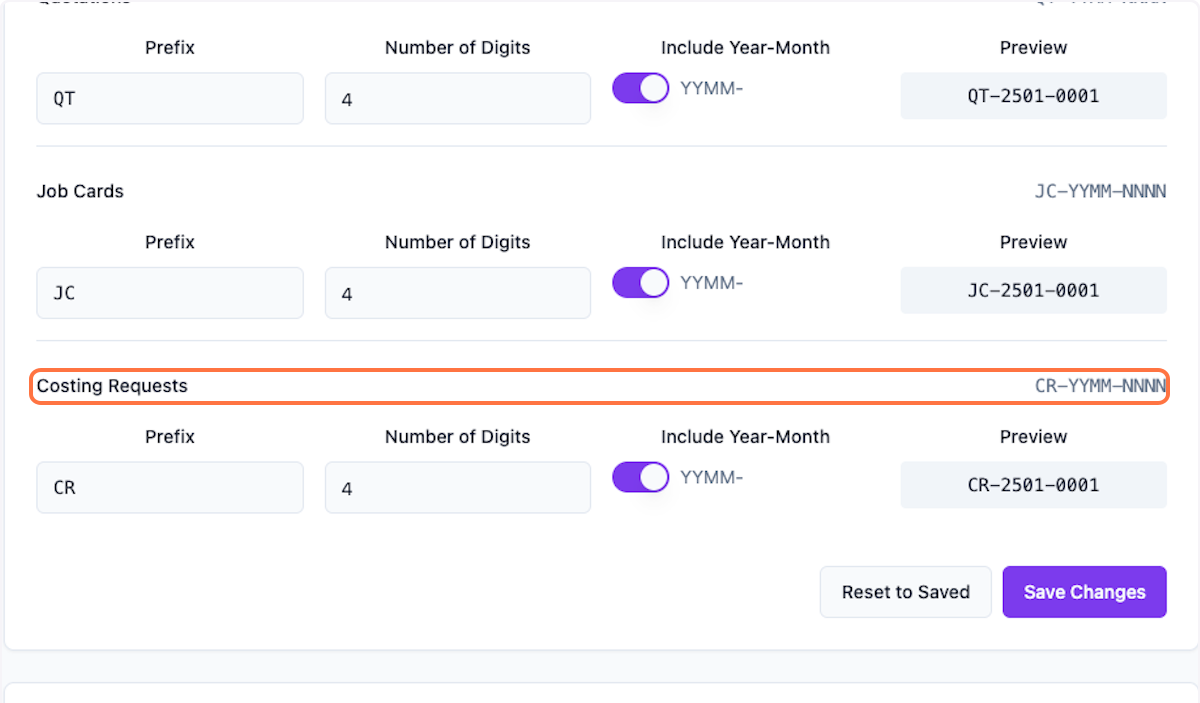
Task: Click YYMM- label beside Costing Requests toggle
Action: [x=712, y=477]
